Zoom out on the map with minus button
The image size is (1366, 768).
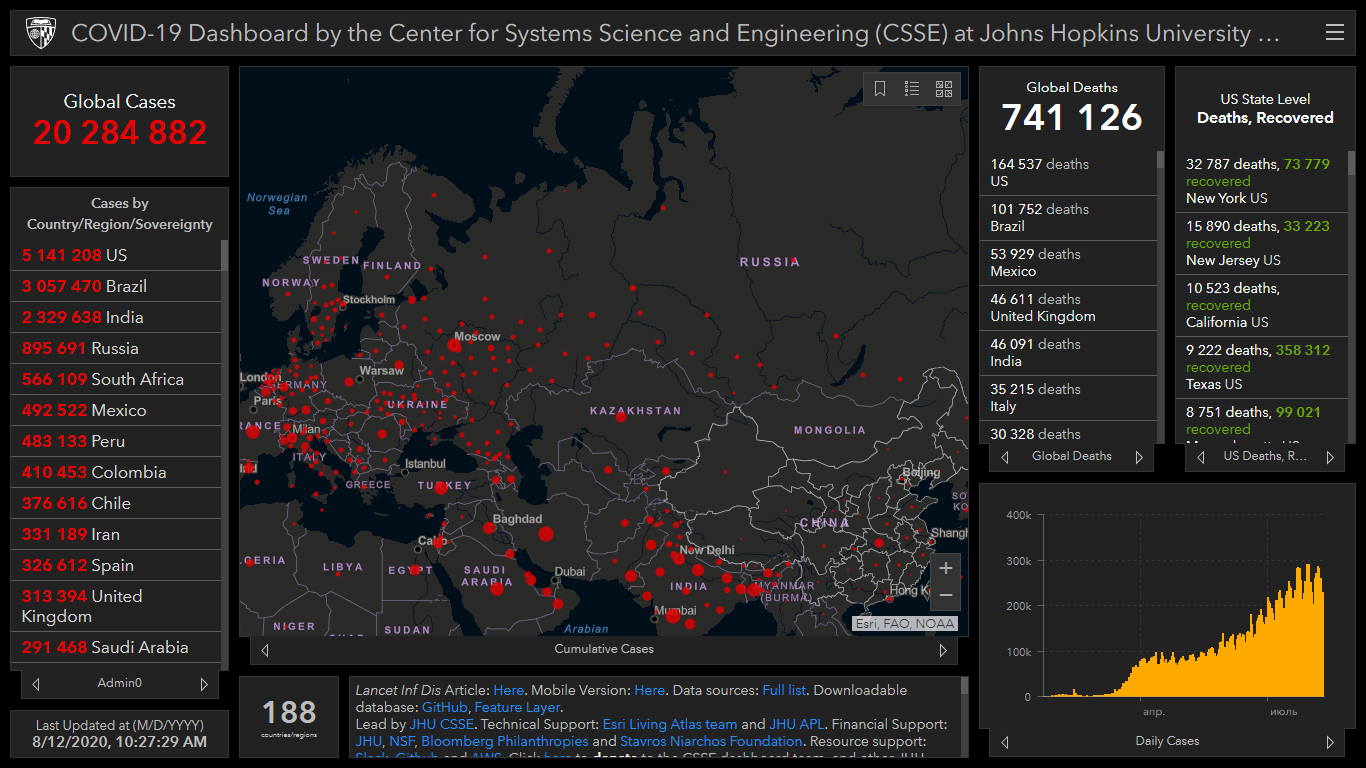945,596
